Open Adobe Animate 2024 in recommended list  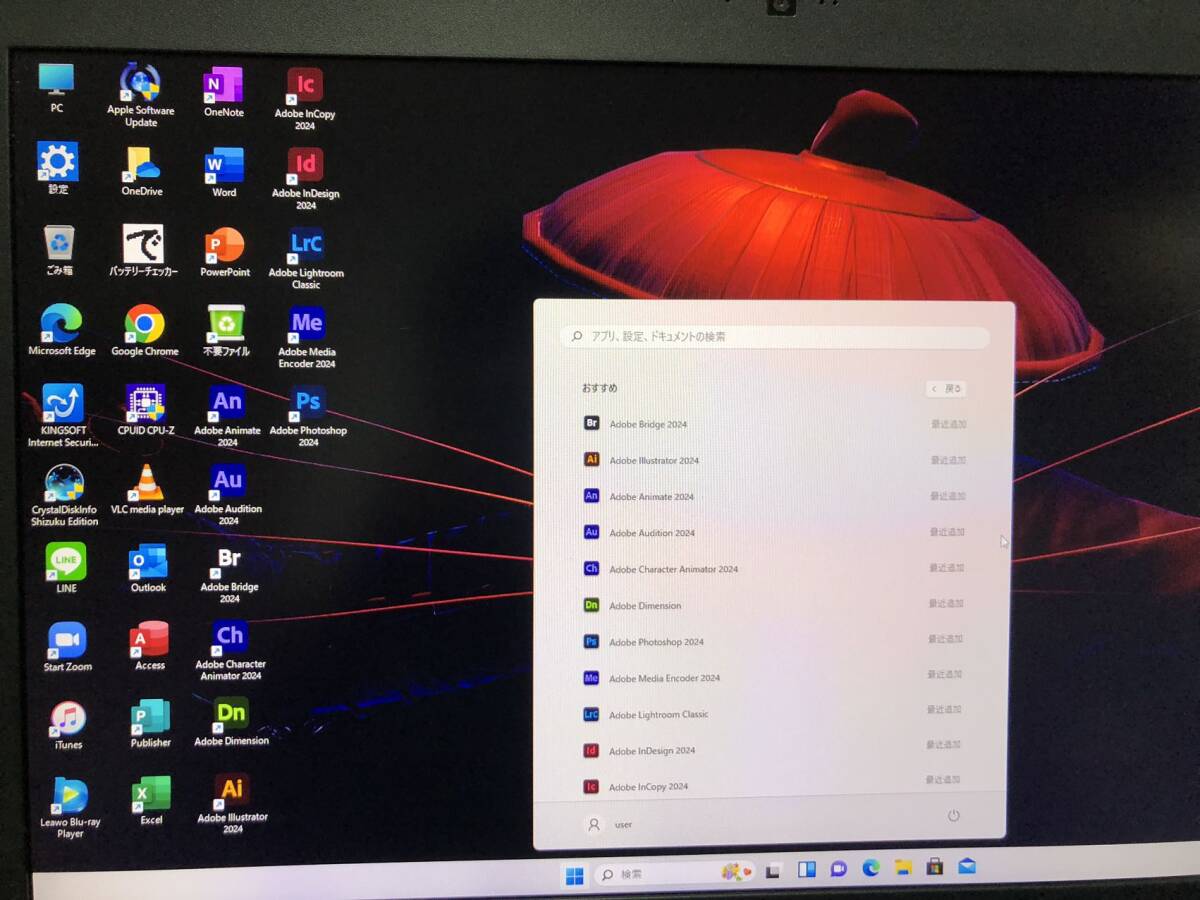774,496
